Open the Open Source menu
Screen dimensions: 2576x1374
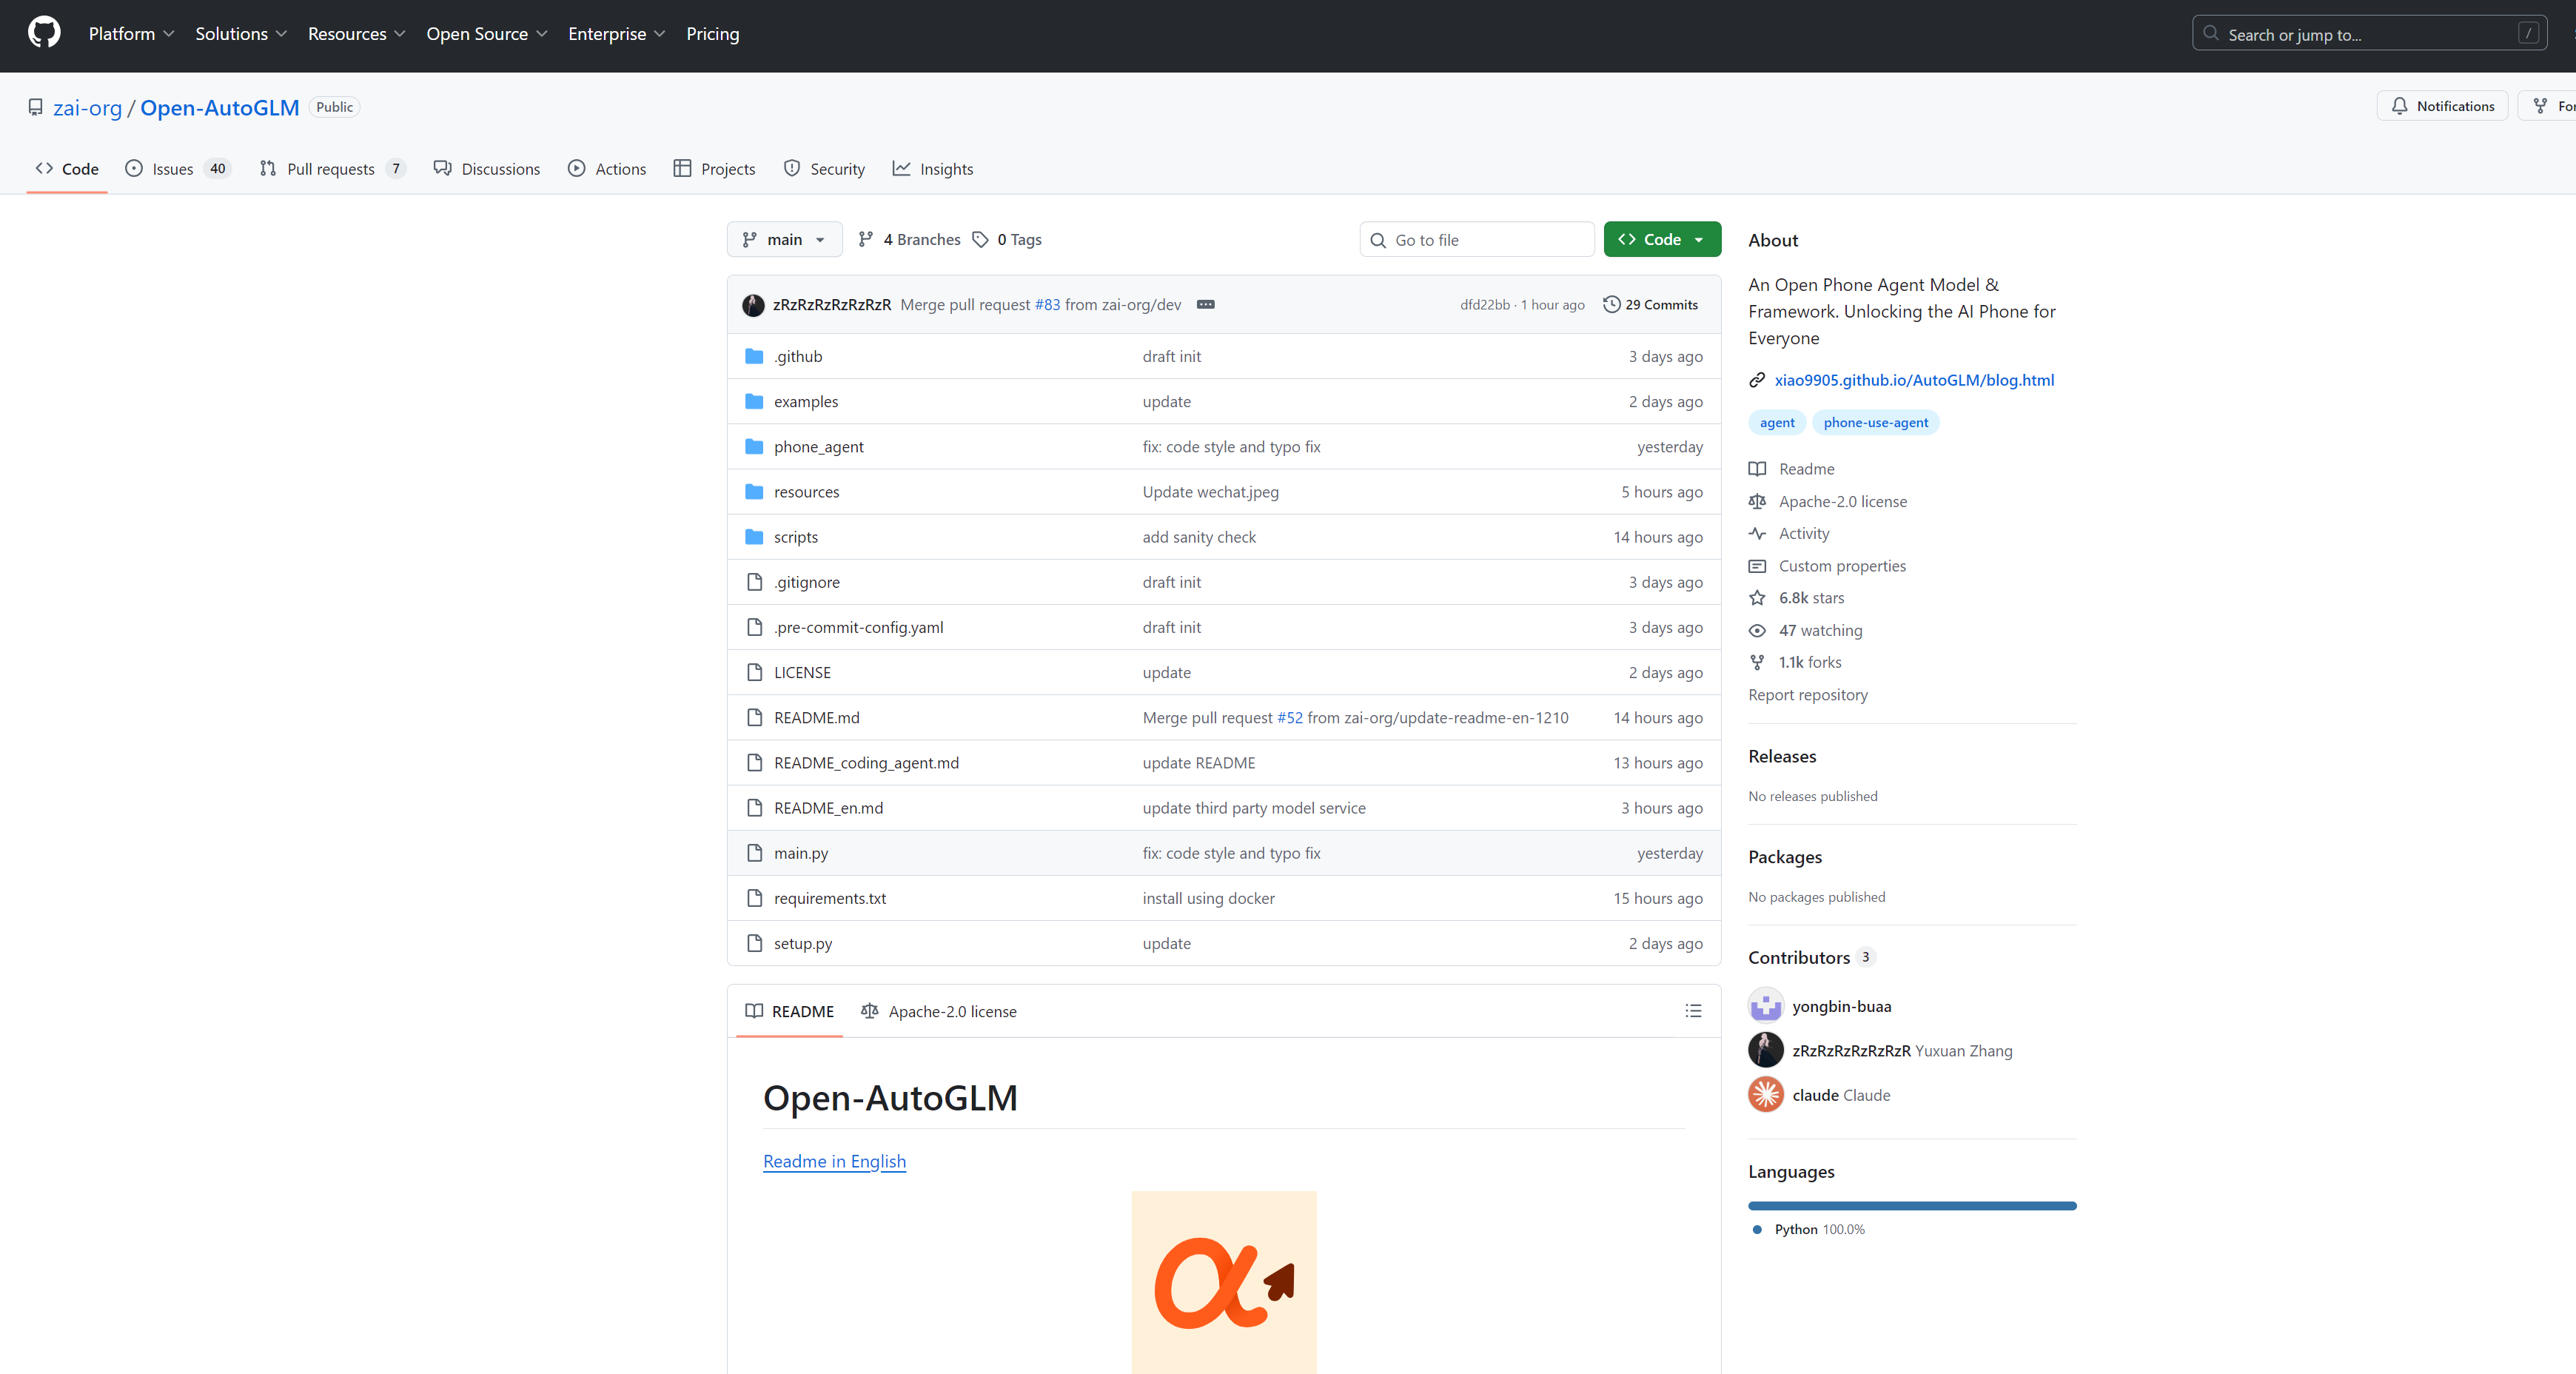tap(486, 34)
